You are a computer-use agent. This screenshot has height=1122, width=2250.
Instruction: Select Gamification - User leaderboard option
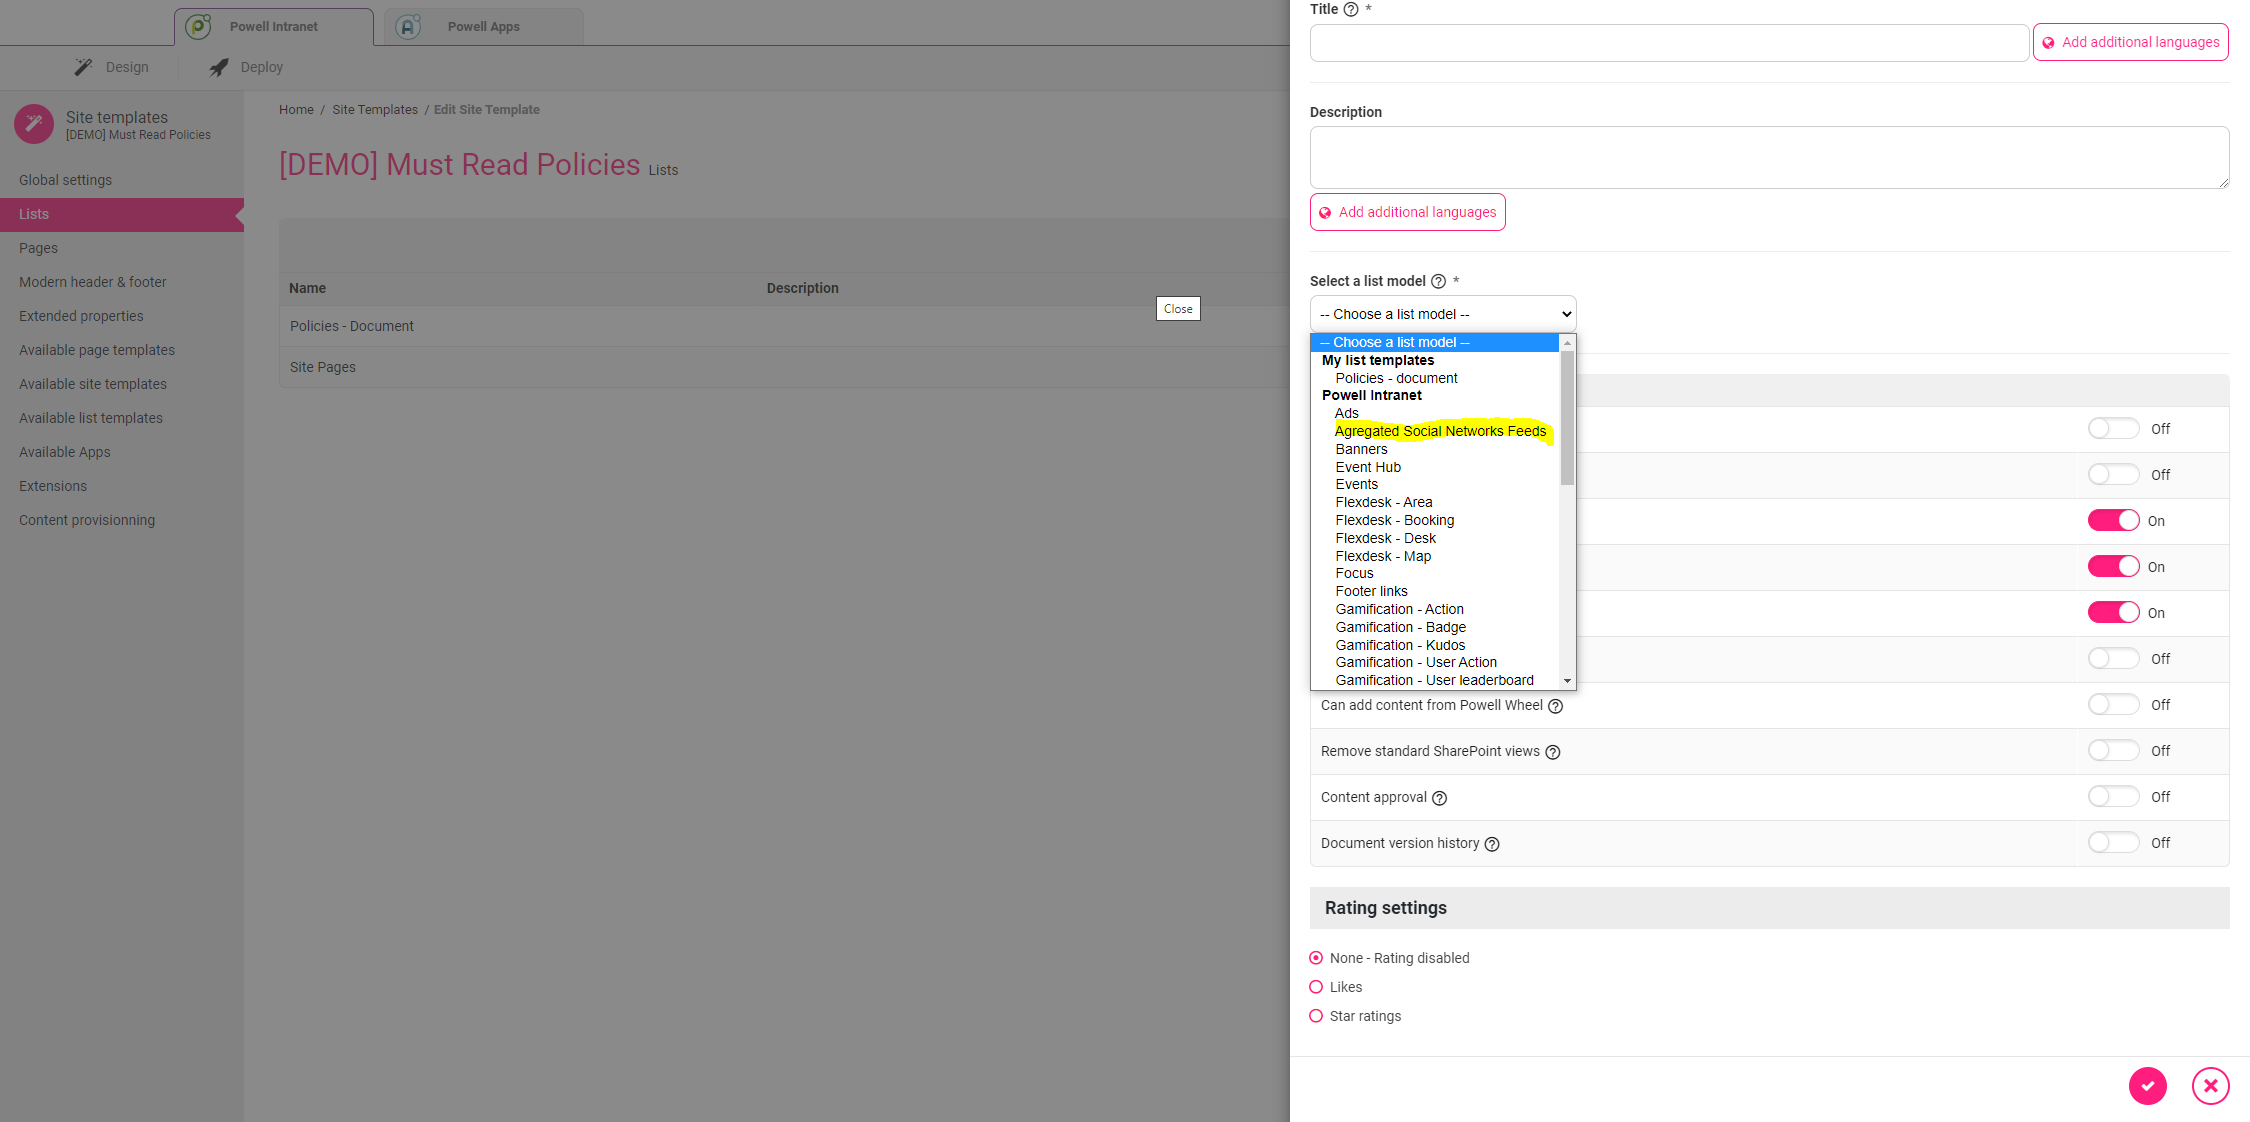click(1434, 680)
